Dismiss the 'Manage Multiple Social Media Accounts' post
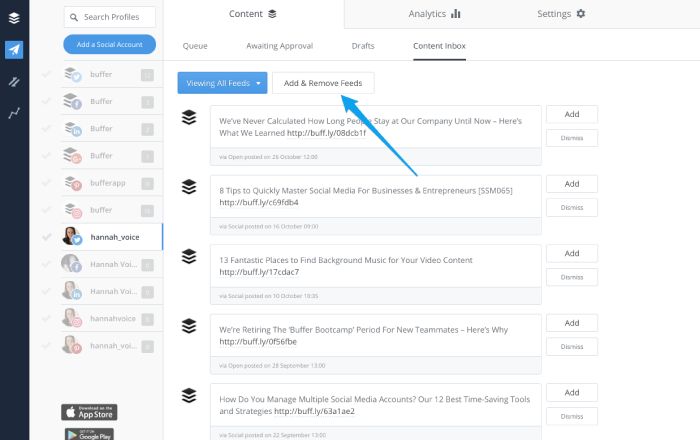Screen dimensions: 700x440 click(572, 416)
